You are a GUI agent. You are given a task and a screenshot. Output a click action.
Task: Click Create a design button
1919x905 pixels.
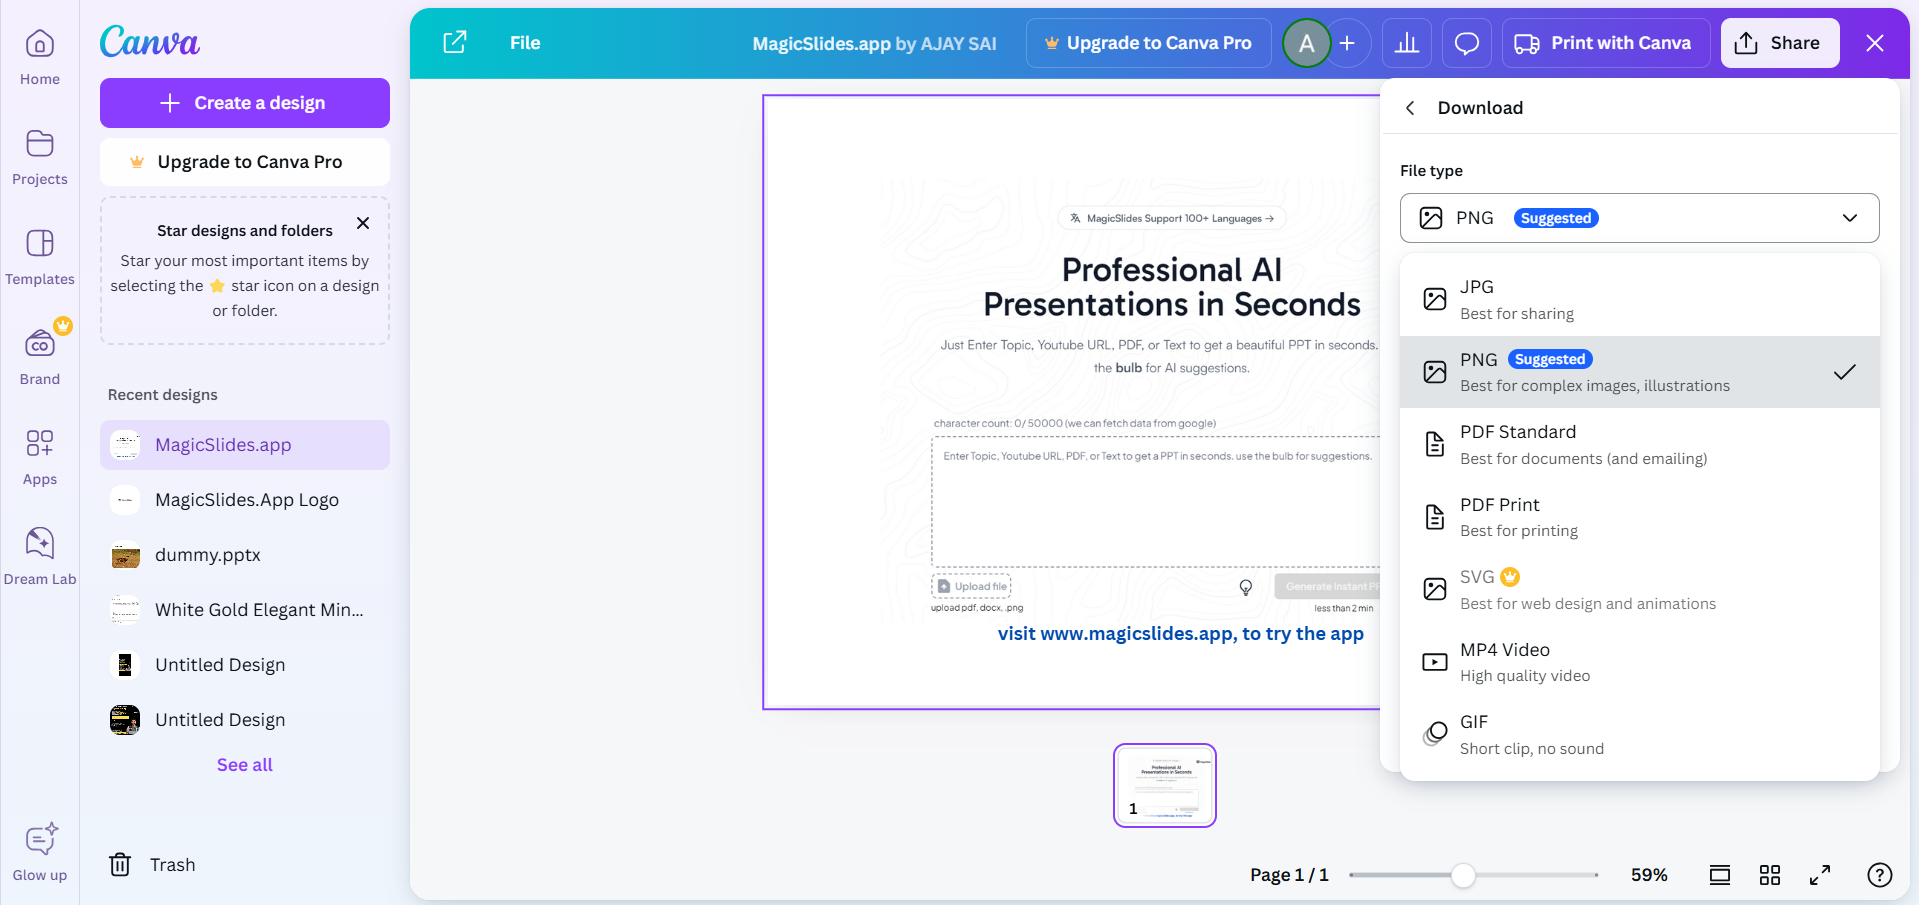click(x=245, y=103)
